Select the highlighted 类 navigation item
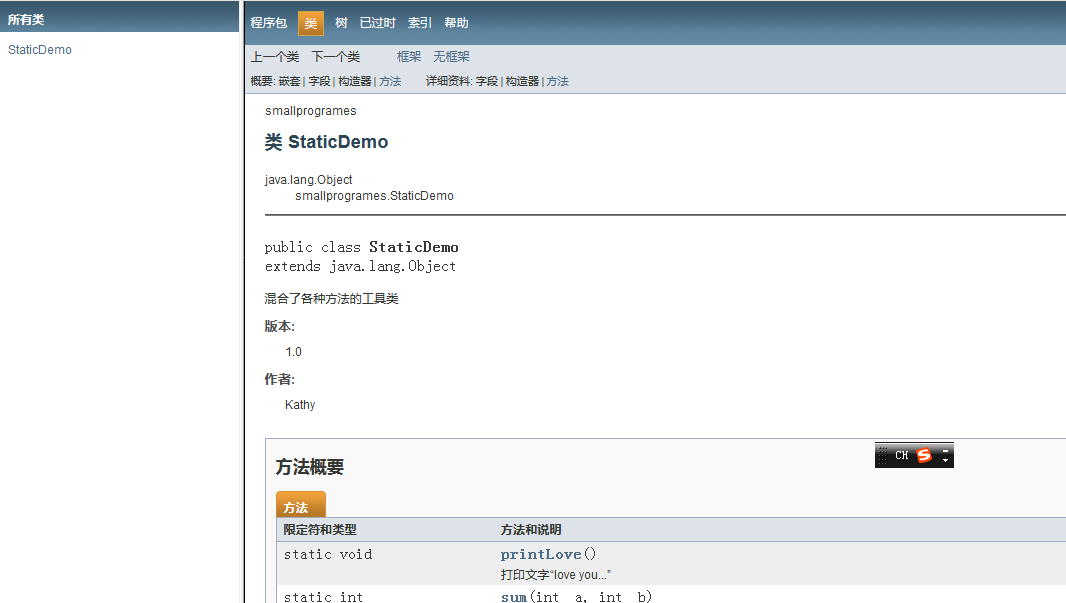 click(x=311, y=23)
